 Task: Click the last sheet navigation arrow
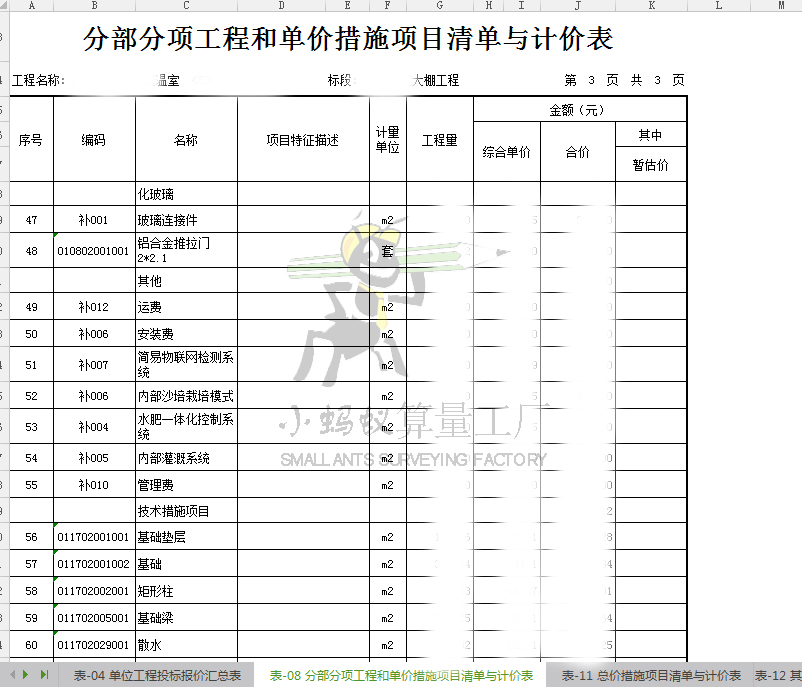click(x=44, y=675)
